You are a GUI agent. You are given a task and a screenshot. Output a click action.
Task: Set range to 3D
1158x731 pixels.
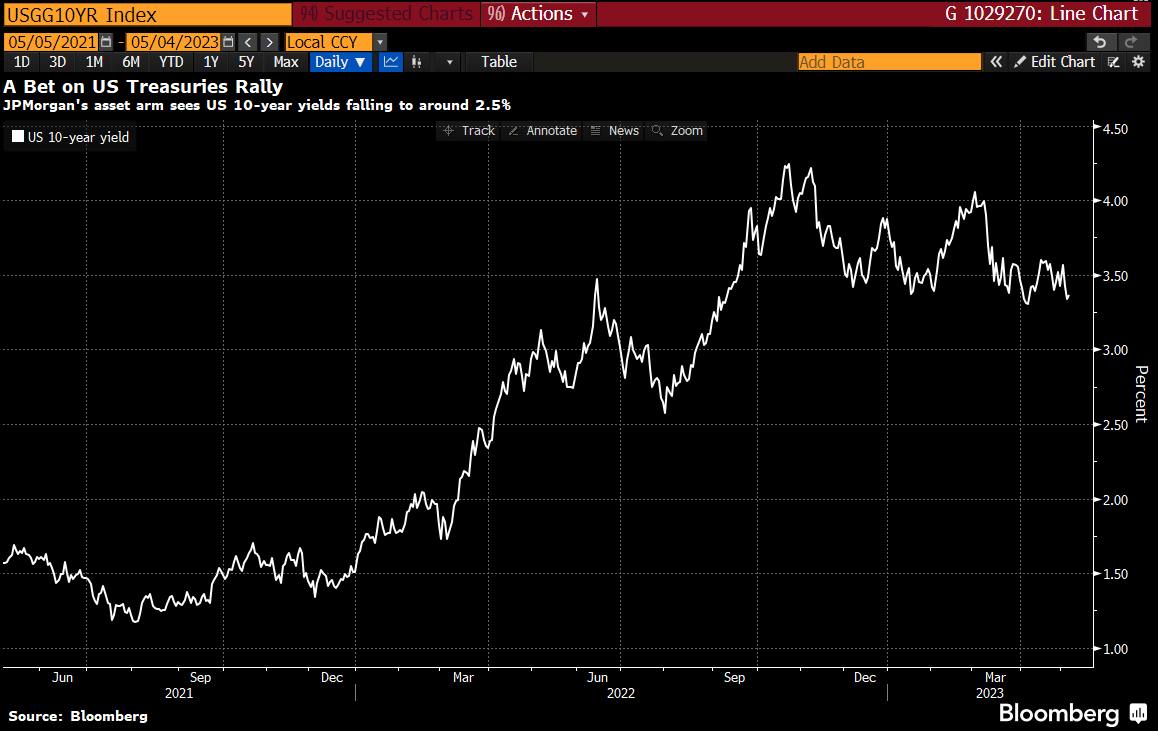pyautogui.click(x=58, y=62)
